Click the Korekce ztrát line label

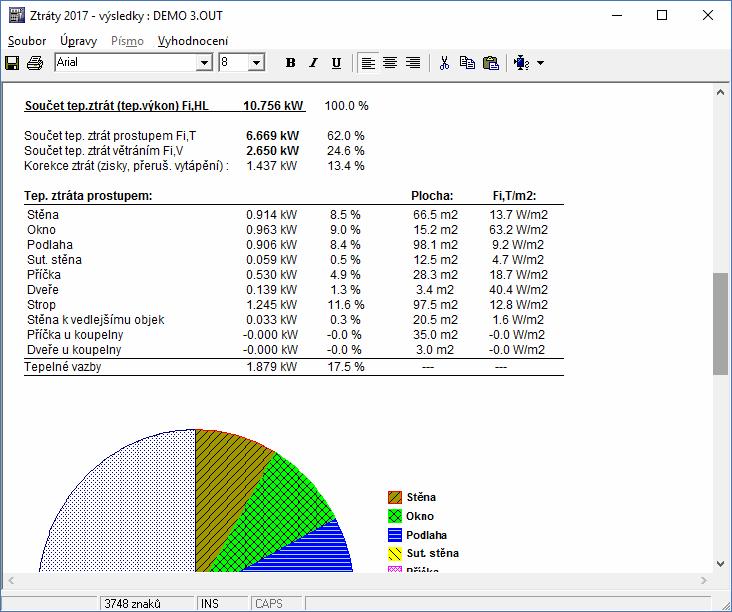click(127, 166)
